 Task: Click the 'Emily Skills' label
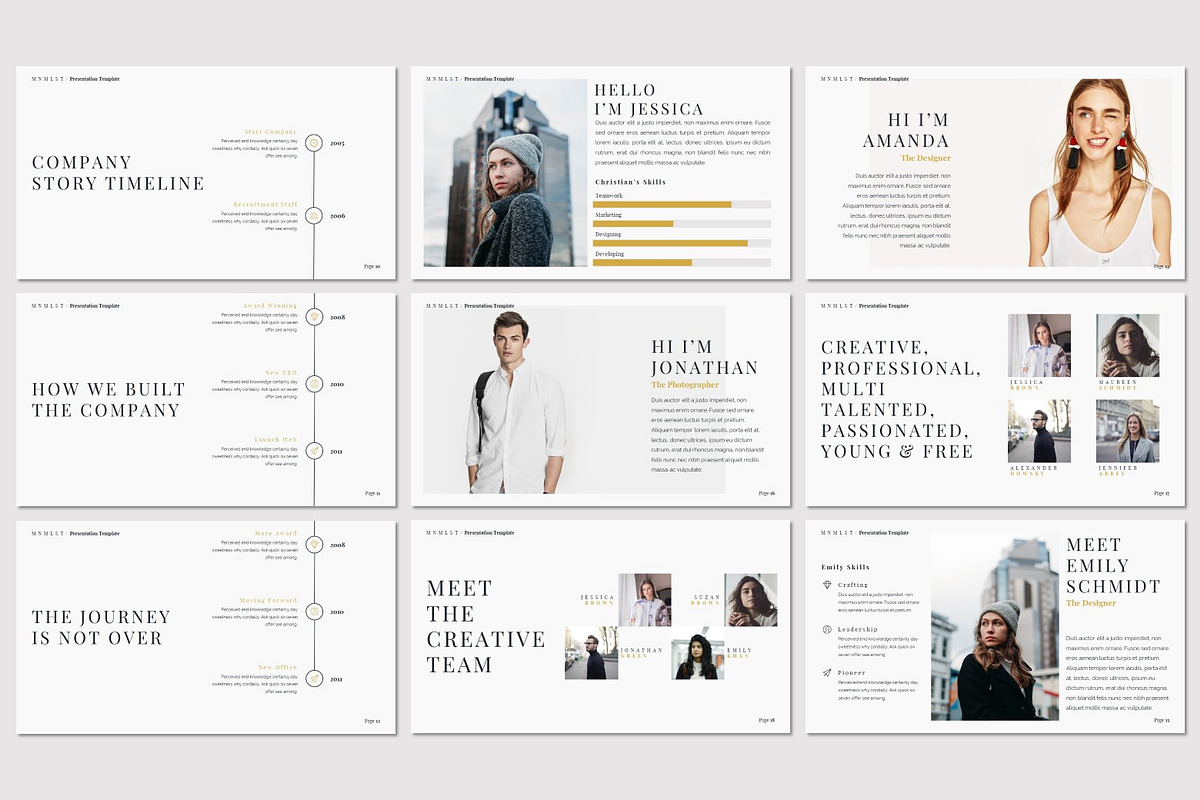pos(845,567)
